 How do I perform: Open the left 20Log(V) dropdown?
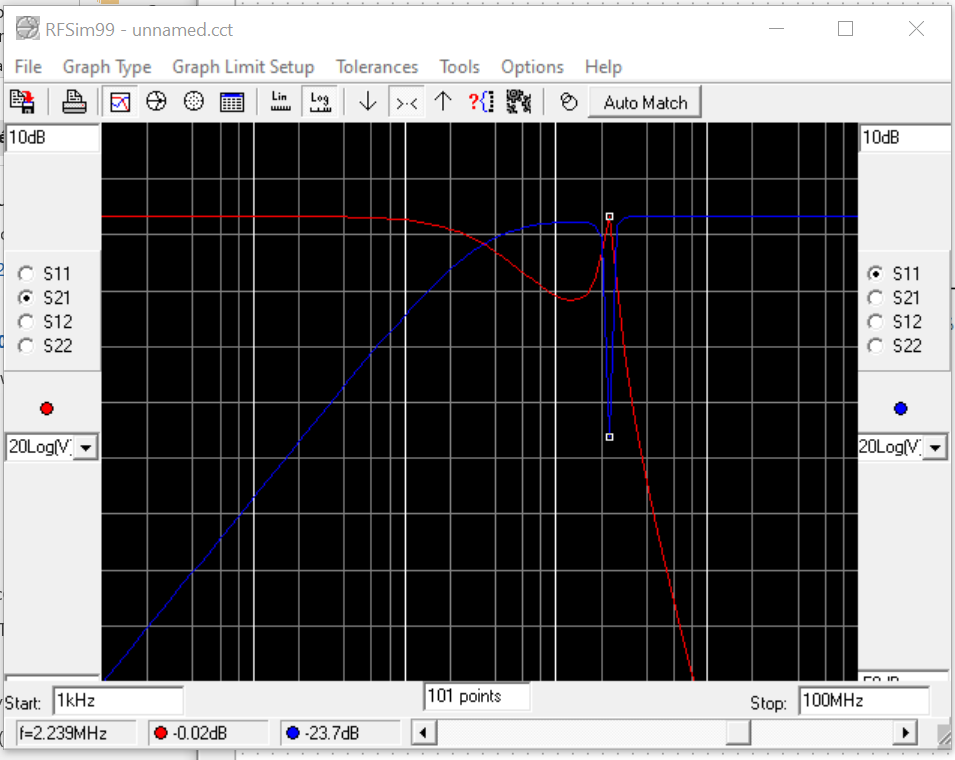(86, 448)
